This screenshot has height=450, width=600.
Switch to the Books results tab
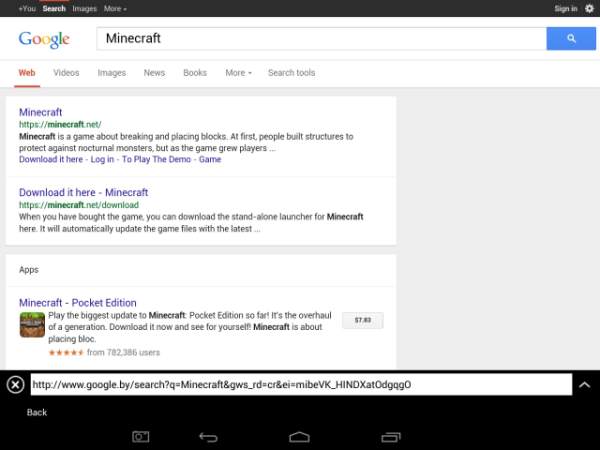(x=195, y=73)
